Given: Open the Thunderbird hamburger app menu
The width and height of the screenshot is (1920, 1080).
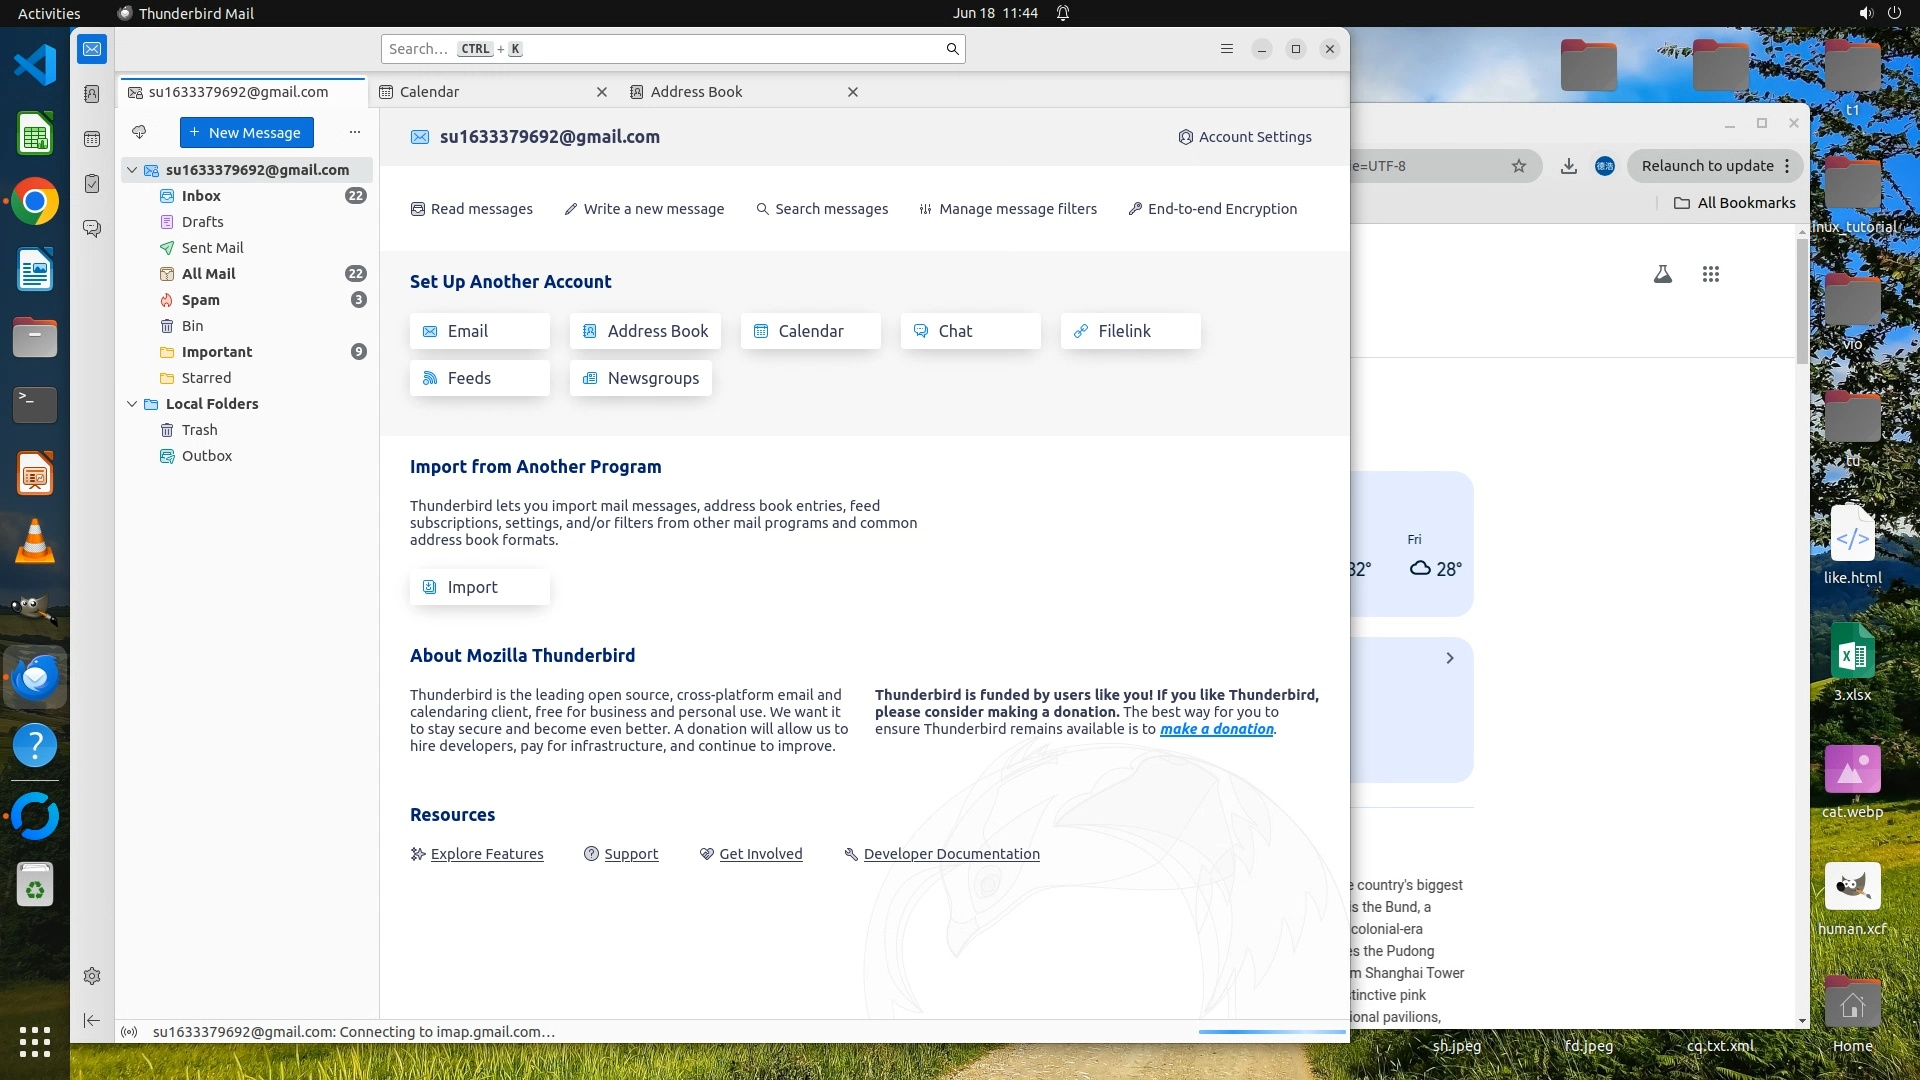Looking at the screenshot, I should pyautogui.click(x=1227, y=49).
